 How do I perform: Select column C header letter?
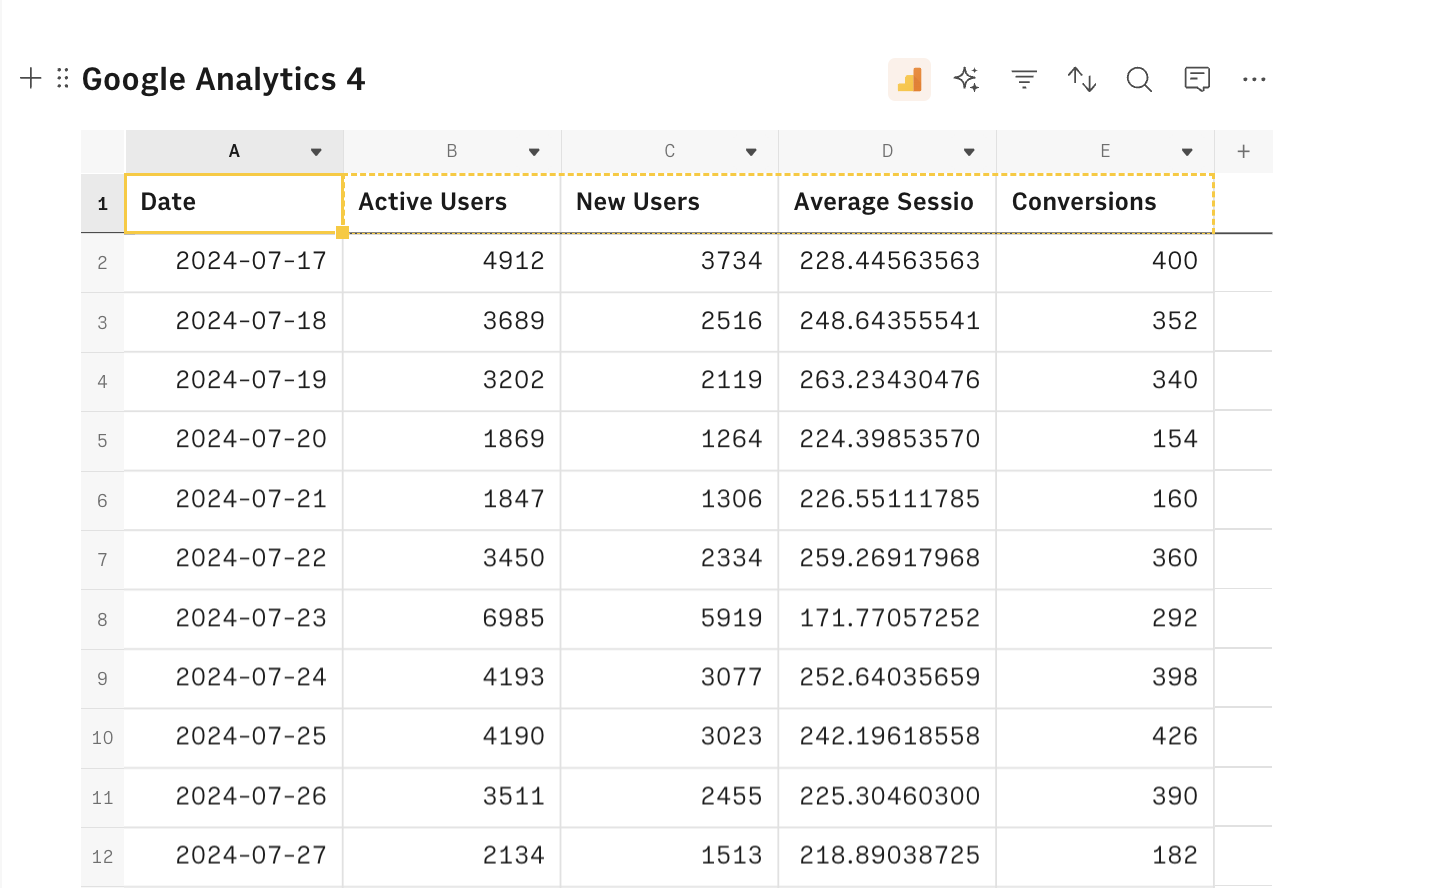click(670, 151)
